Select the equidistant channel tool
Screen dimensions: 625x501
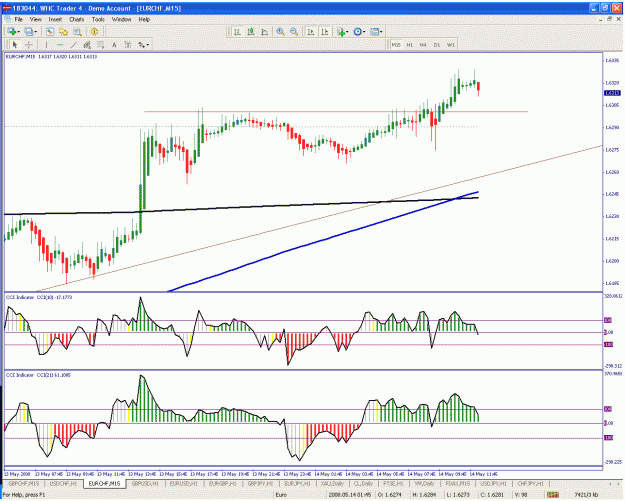87,45
